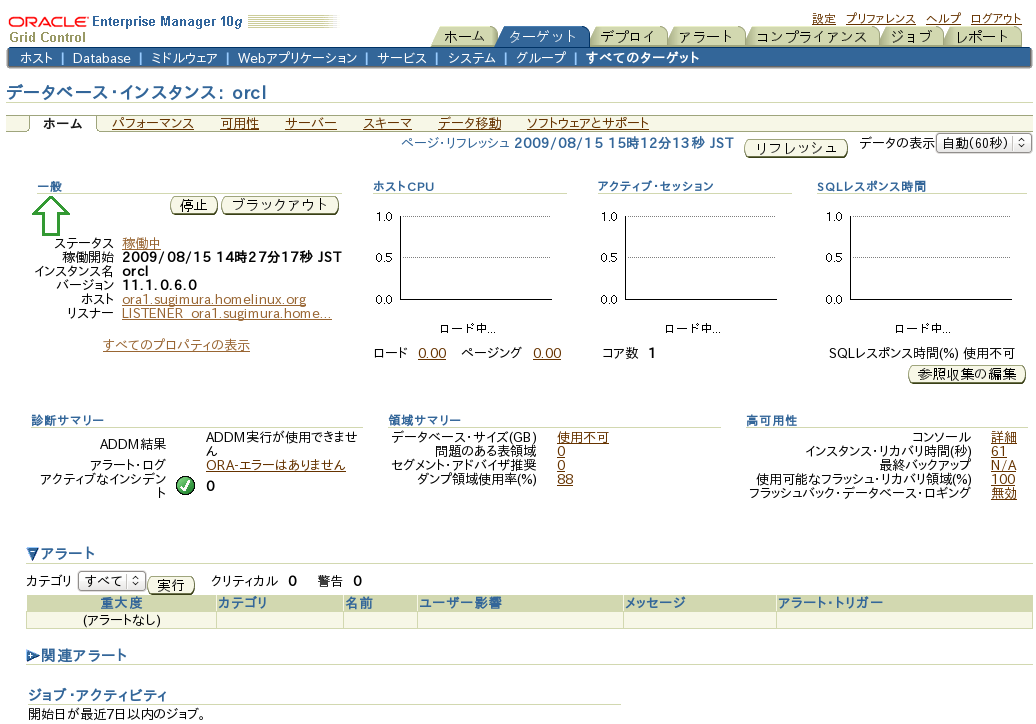Click the ページング value 0.00 link
This screenshot has width=1036, height=724.
[x=547, y=353]
